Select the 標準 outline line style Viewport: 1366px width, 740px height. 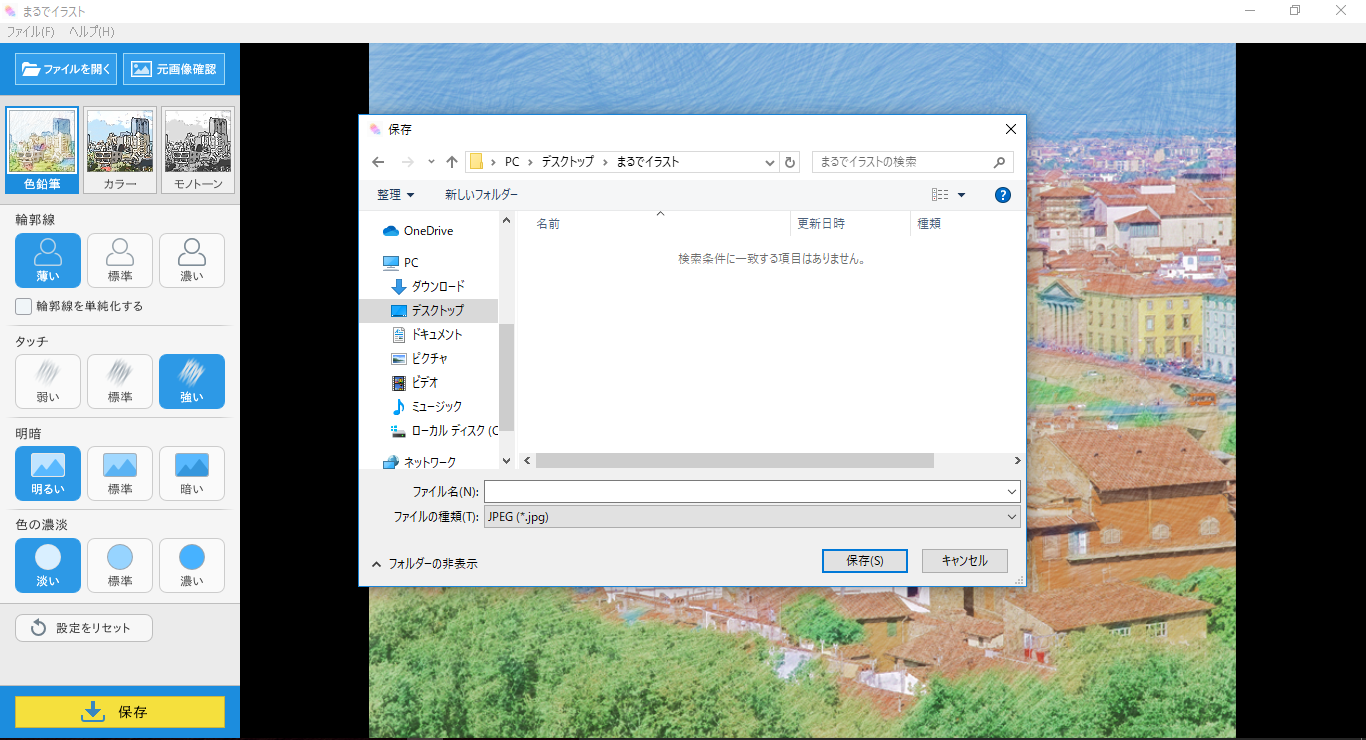(119, 260)
